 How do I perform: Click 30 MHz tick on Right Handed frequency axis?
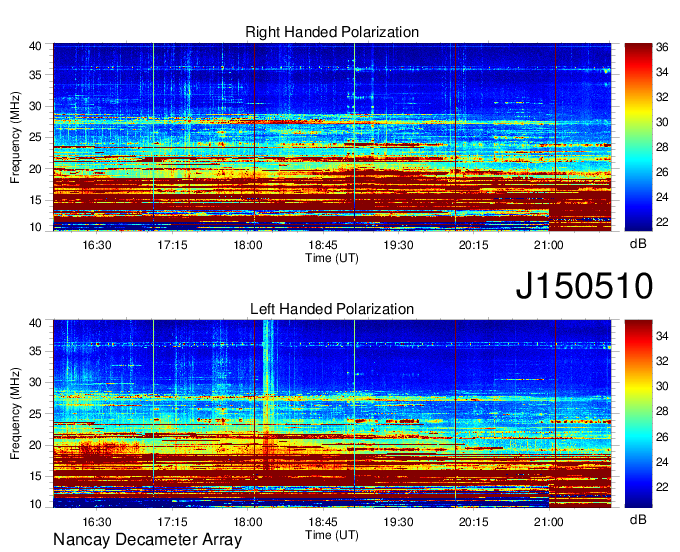coord(35,107)
